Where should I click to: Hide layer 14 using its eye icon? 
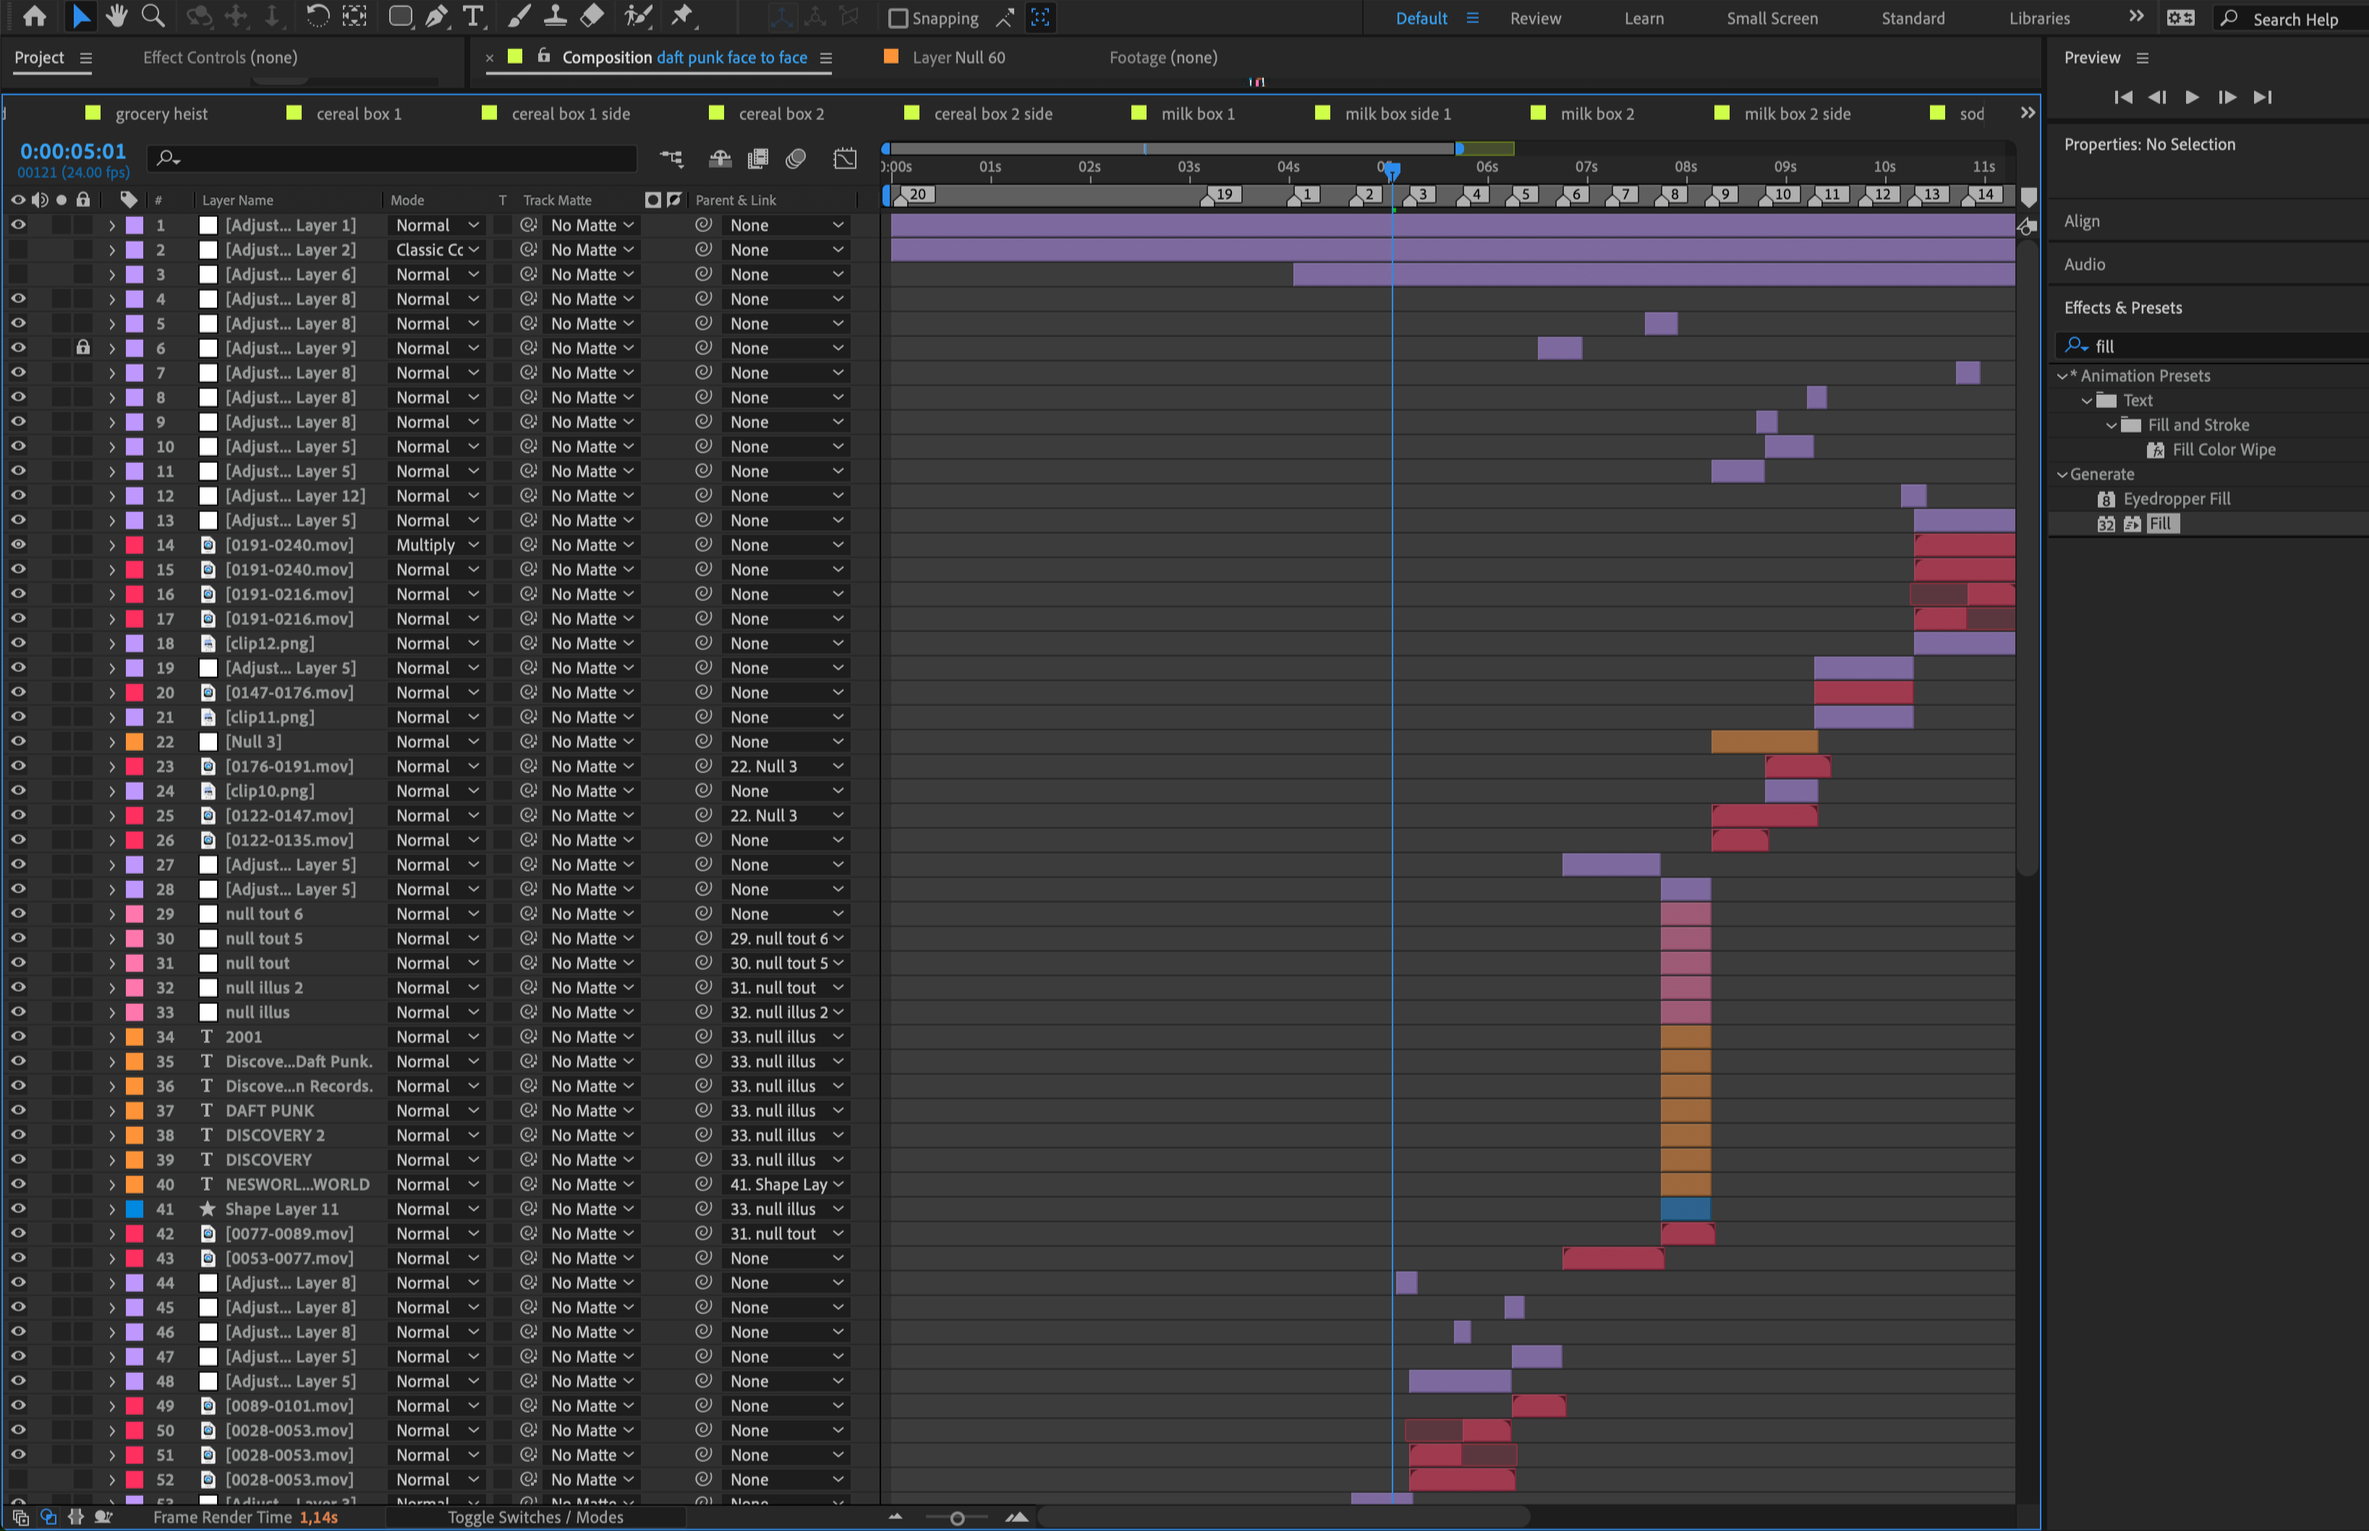(x=18, y=545)
